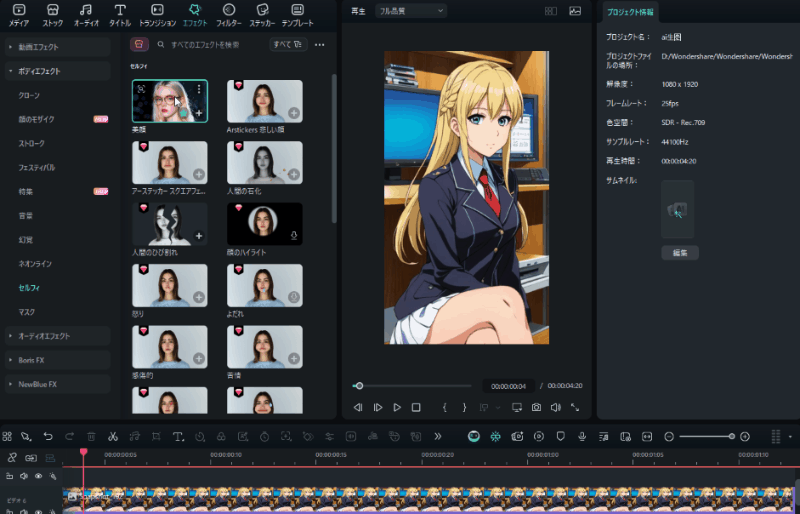800x514 pixels.
Task: Set the mark out right brace icon
Action: pyautogui.click(x=464, y=407)
